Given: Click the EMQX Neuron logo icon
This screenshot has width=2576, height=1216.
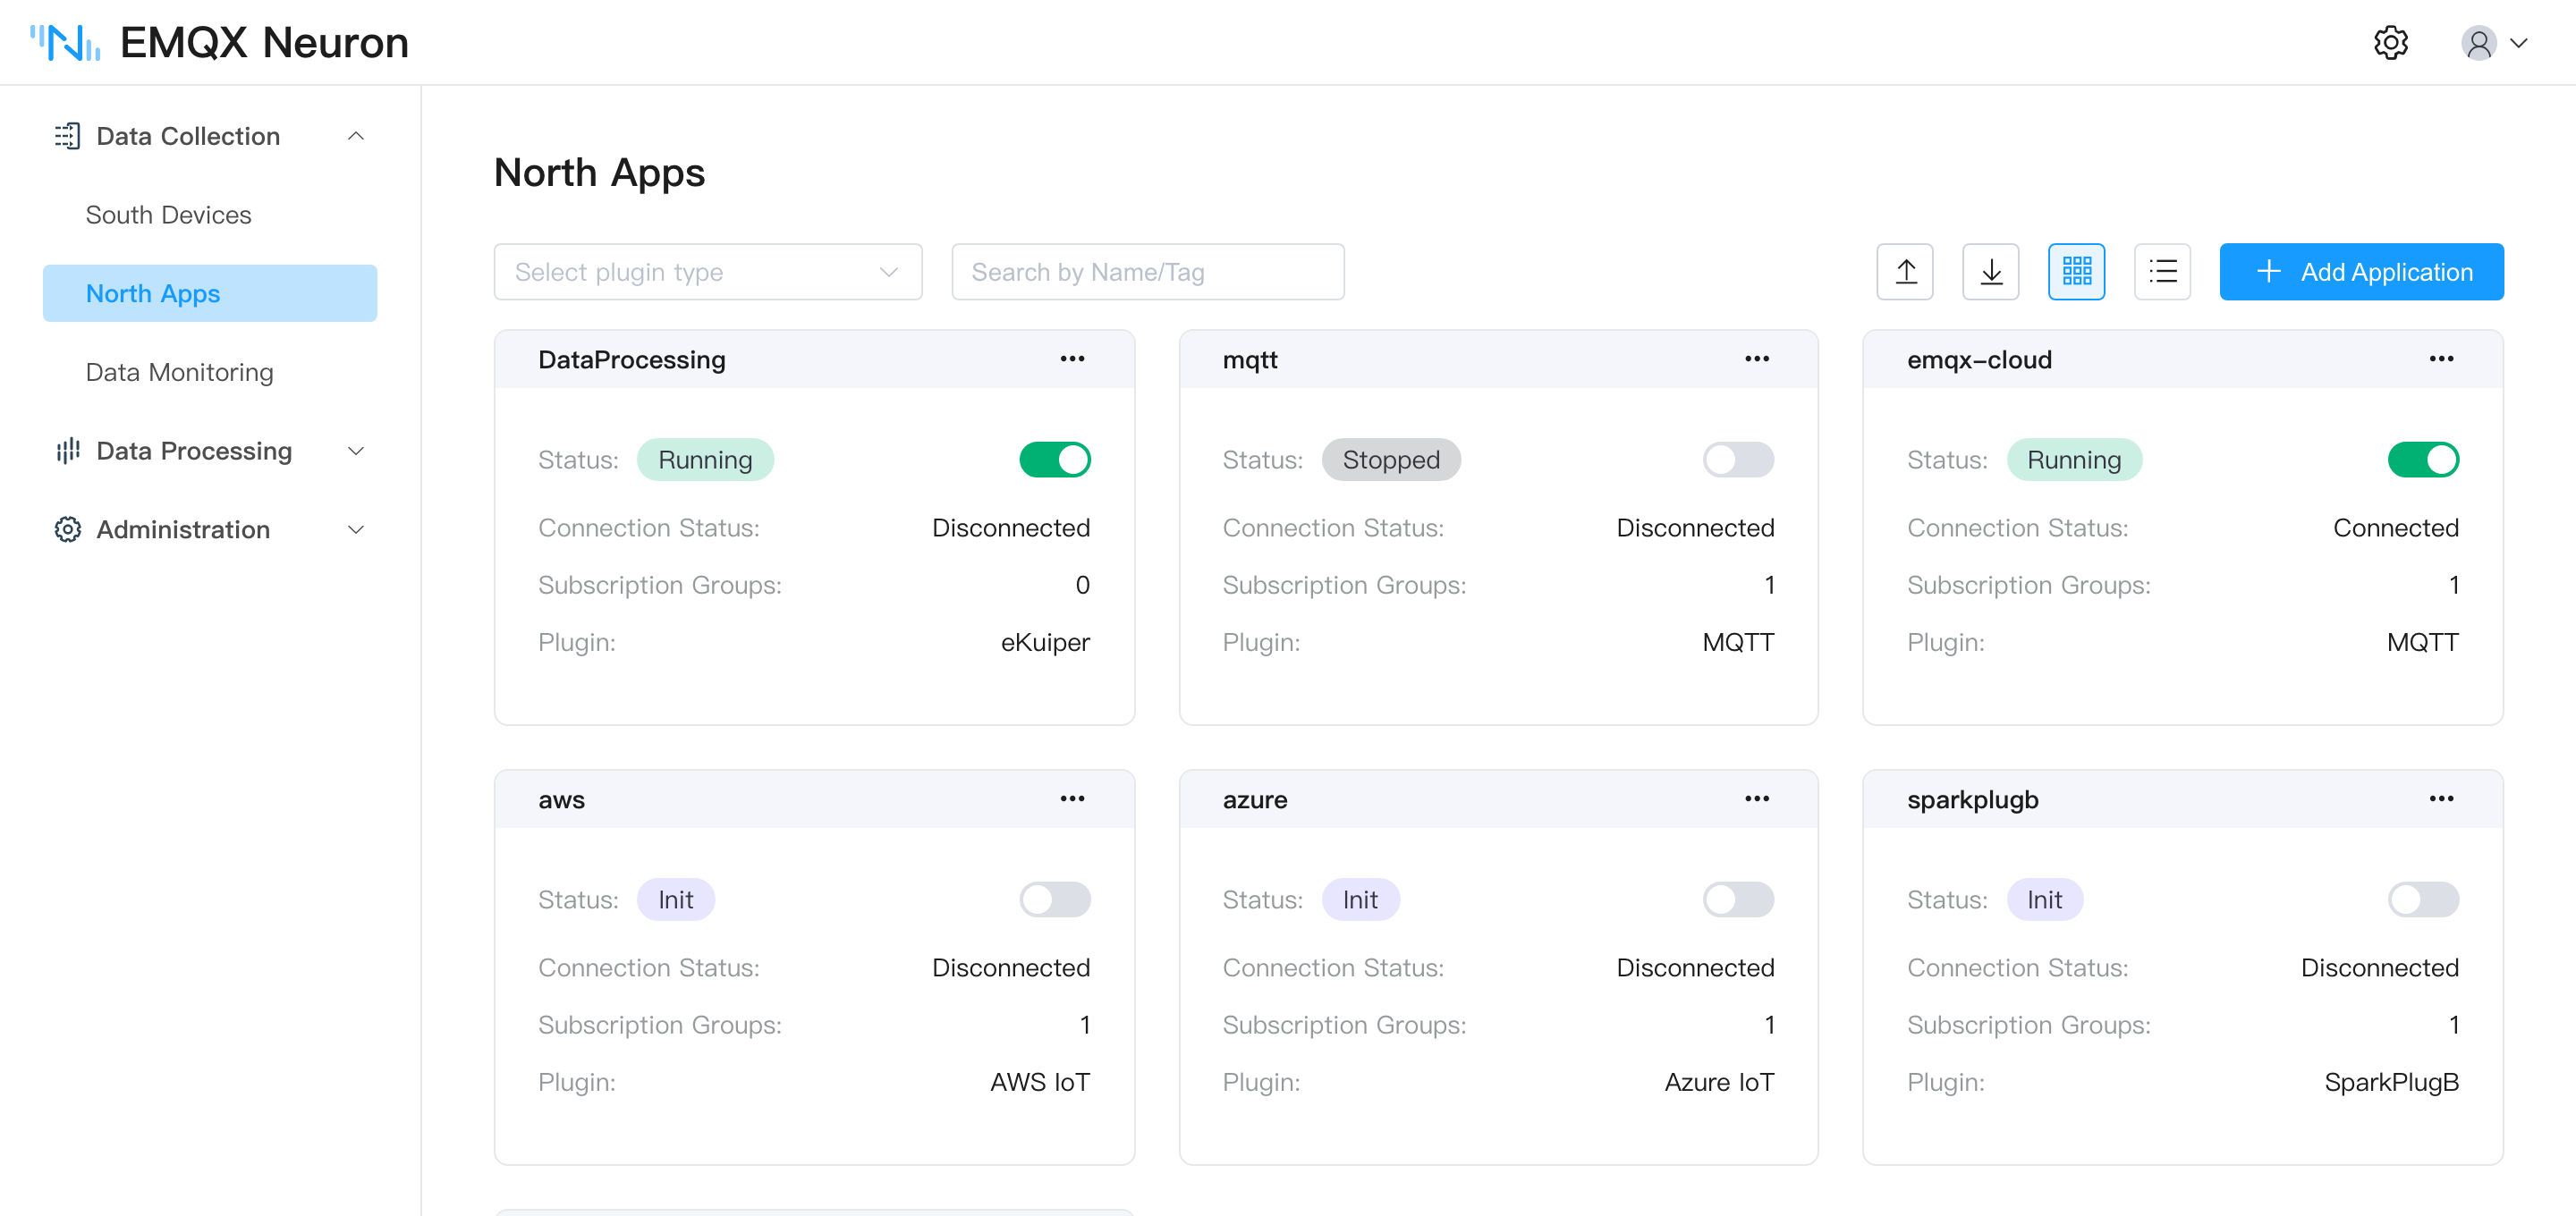Looking at the screenshot, I should click(65, 43).
